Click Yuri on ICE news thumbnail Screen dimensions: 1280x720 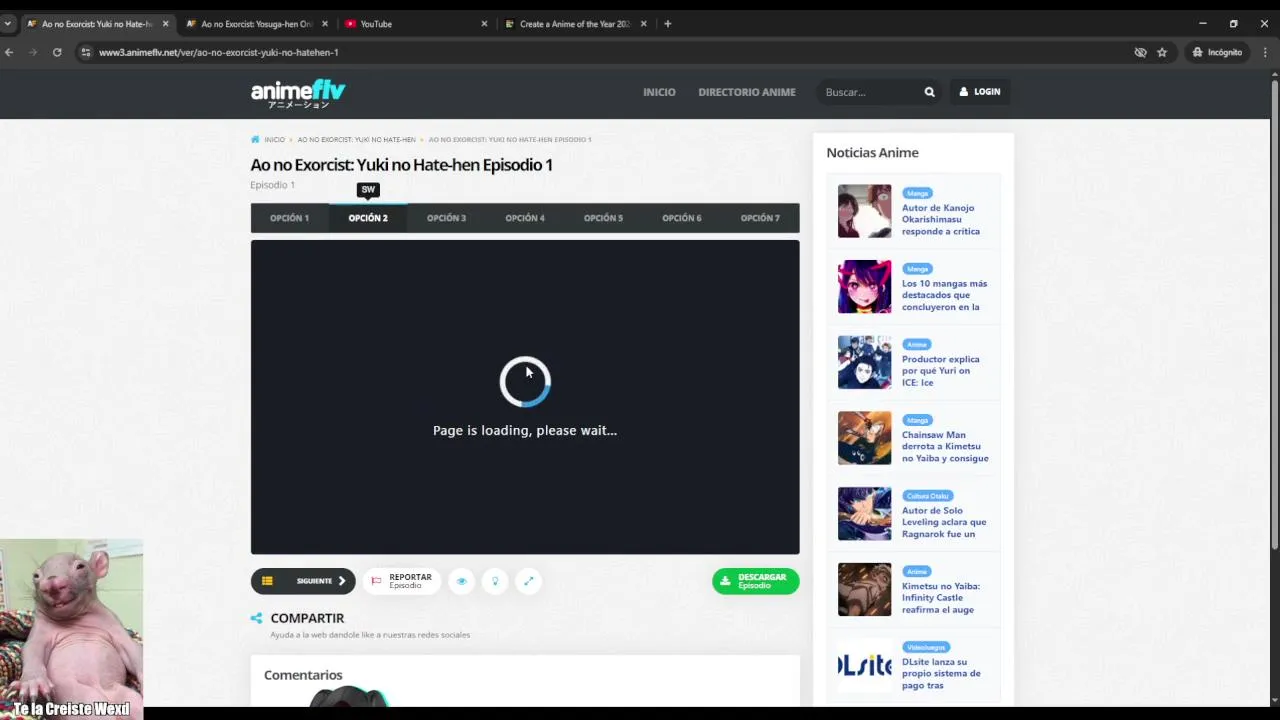[x=864, y=362]
